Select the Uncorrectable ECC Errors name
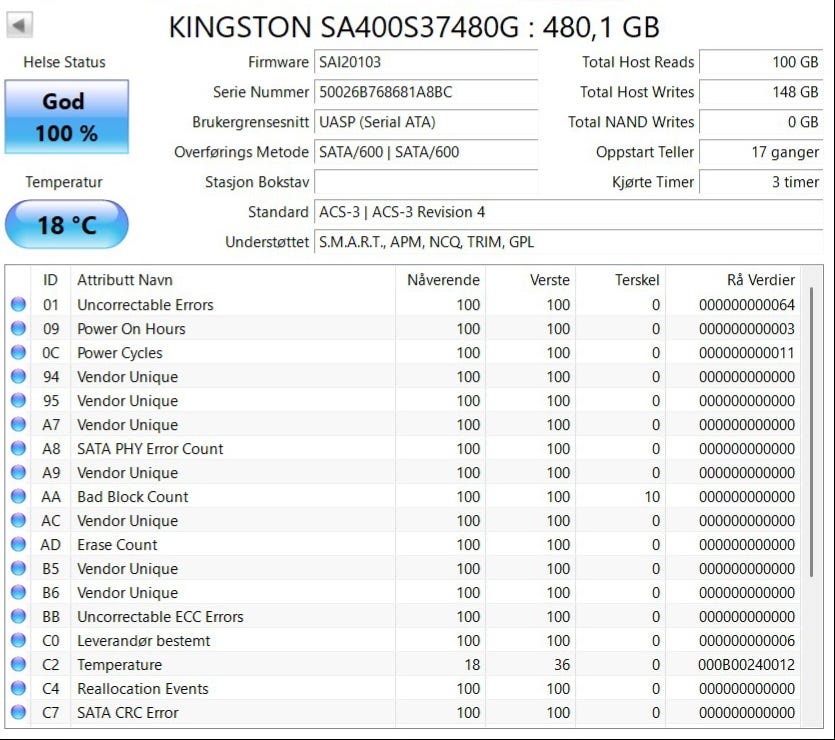 [x=160, y=616]
